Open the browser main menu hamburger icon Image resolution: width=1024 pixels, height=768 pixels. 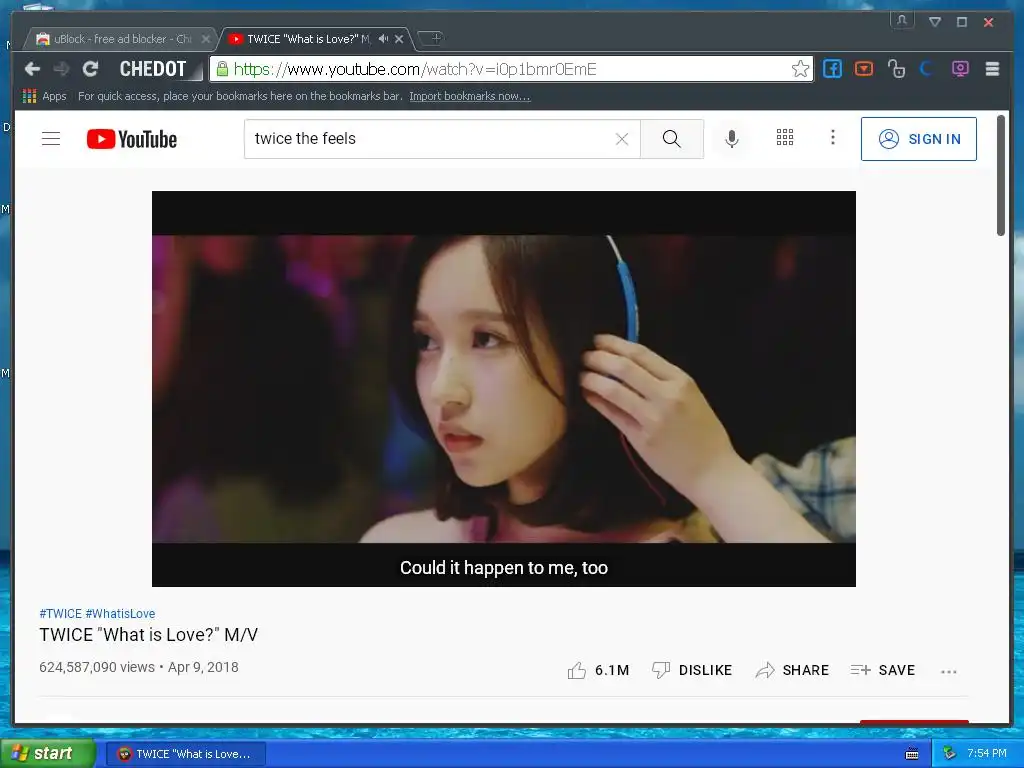pos(992,69)
